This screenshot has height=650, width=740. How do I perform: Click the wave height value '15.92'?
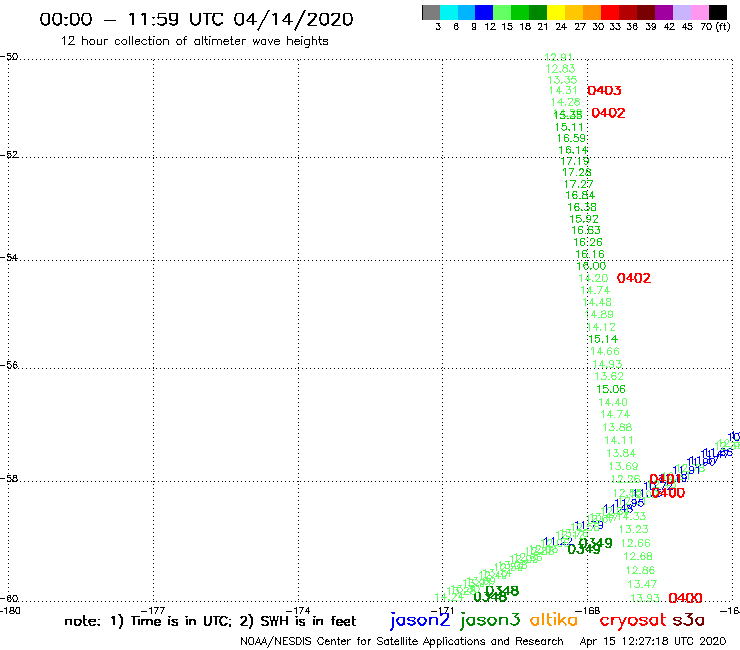[584, 219]
